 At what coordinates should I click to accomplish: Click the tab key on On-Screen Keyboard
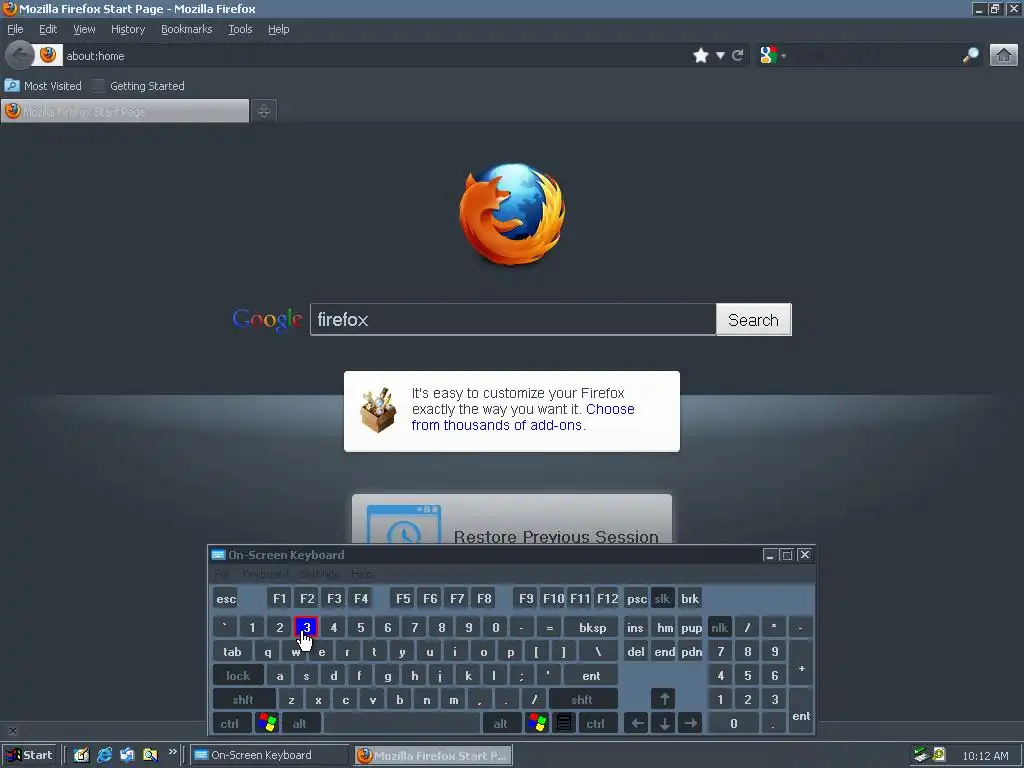232,652
